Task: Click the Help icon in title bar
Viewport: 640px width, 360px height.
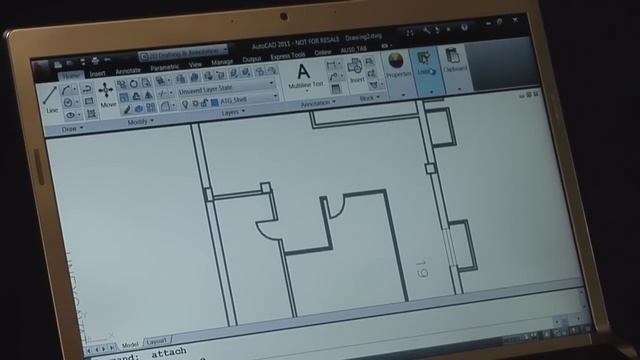Action: coord(464,27)
